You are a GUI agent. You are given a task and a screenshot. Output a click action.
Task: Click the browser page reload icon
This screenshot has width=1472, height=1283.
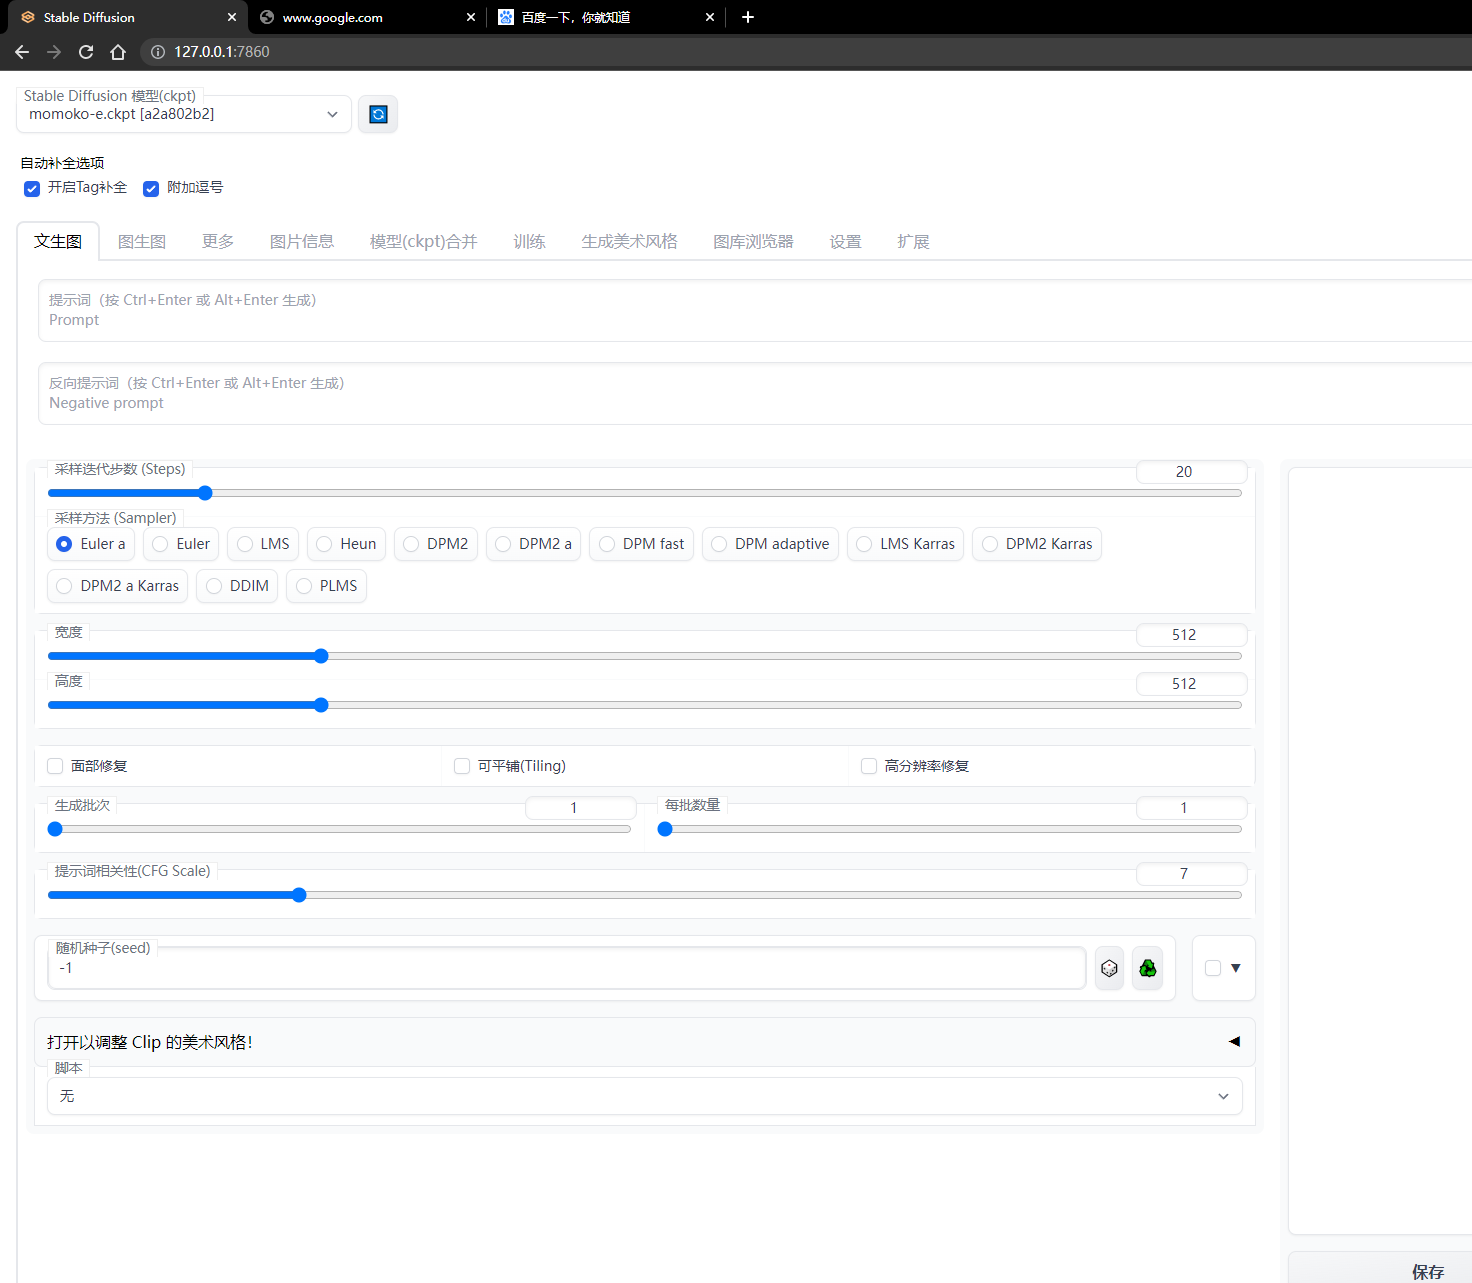coord(86,51)
